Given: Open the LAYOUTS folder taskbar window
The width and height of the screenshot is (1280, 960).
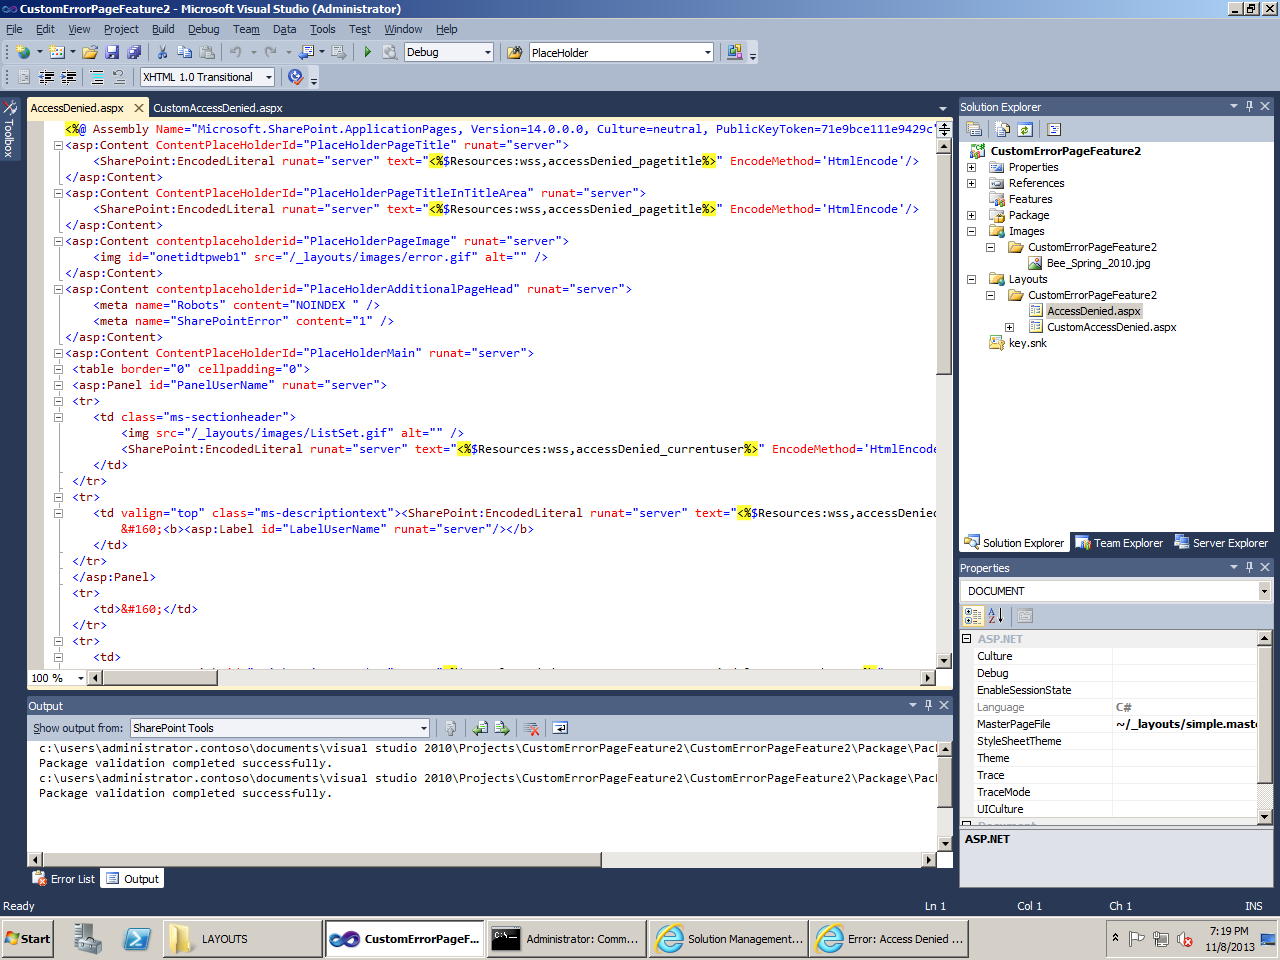Looking at the screenshot, I should 243,939.
